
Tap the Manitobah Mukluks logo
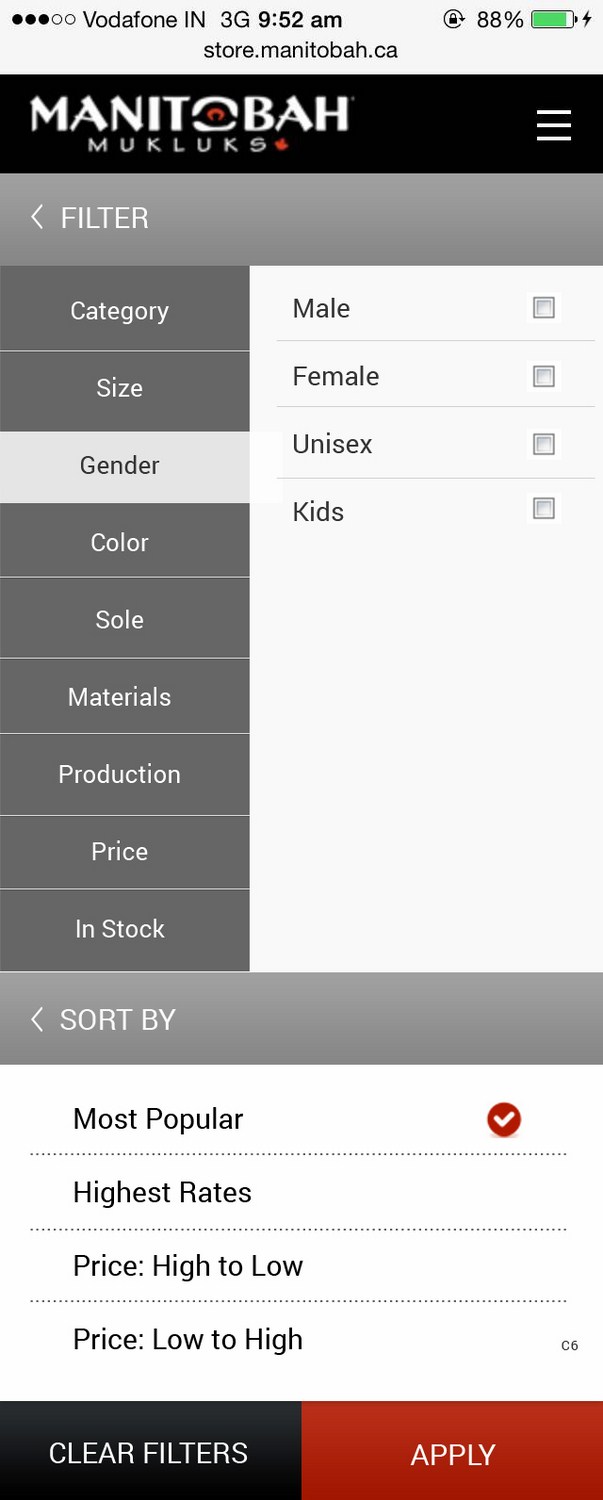tap(190, 124)
